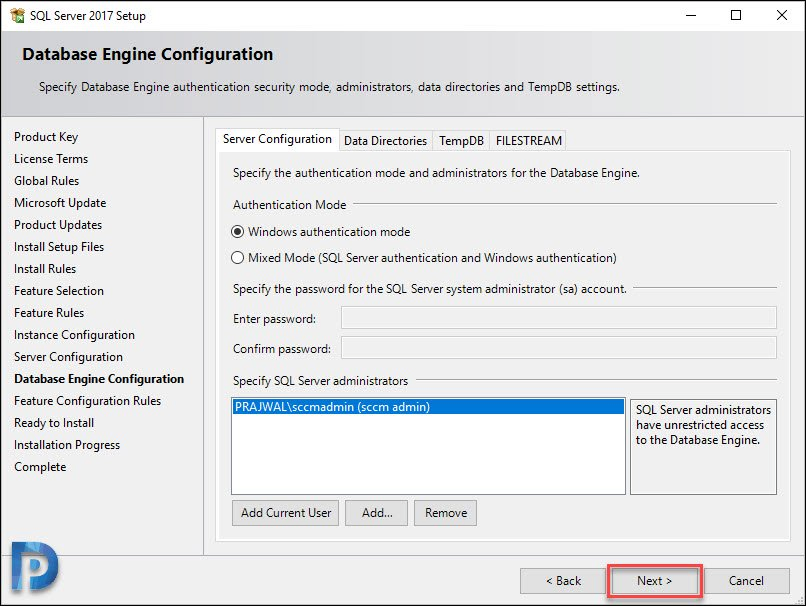Click the Enter password field
This screenshot has width=806, height=606.
[x=559, y=318]
